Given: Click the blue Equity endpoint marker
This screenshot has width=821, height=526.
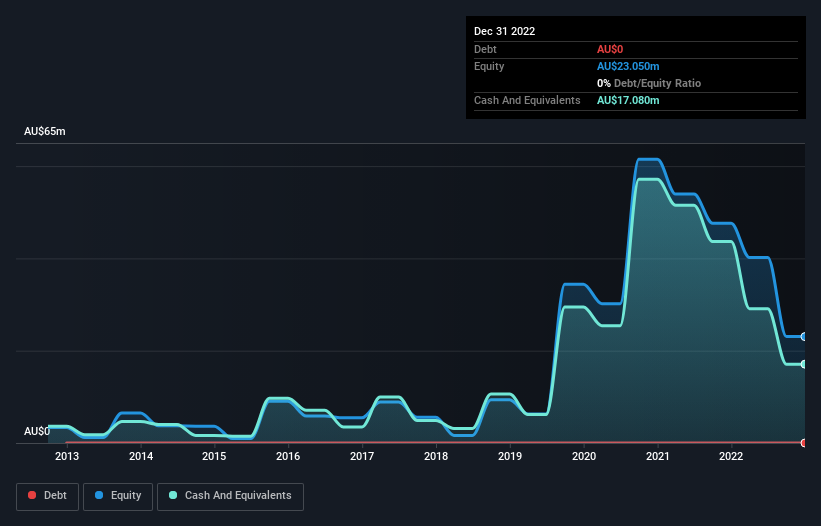Looking at the screenshot, I should tap(804, 337).
